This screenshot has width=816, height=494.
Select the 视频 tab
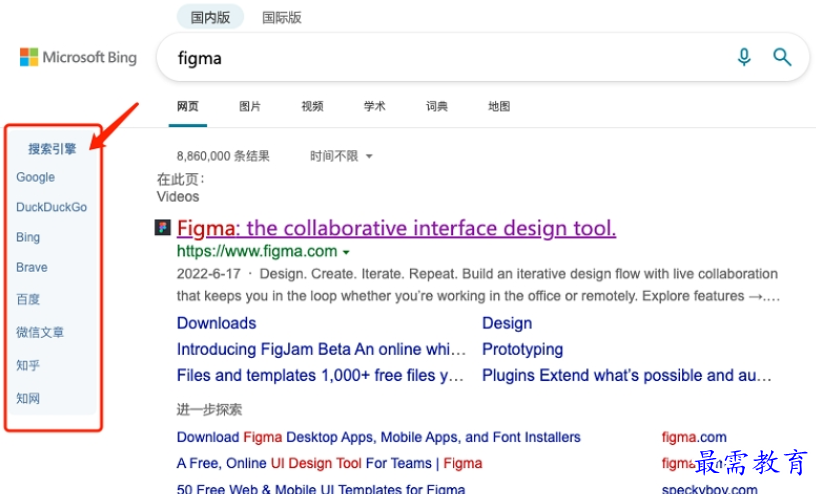click(x=312, y=107)
